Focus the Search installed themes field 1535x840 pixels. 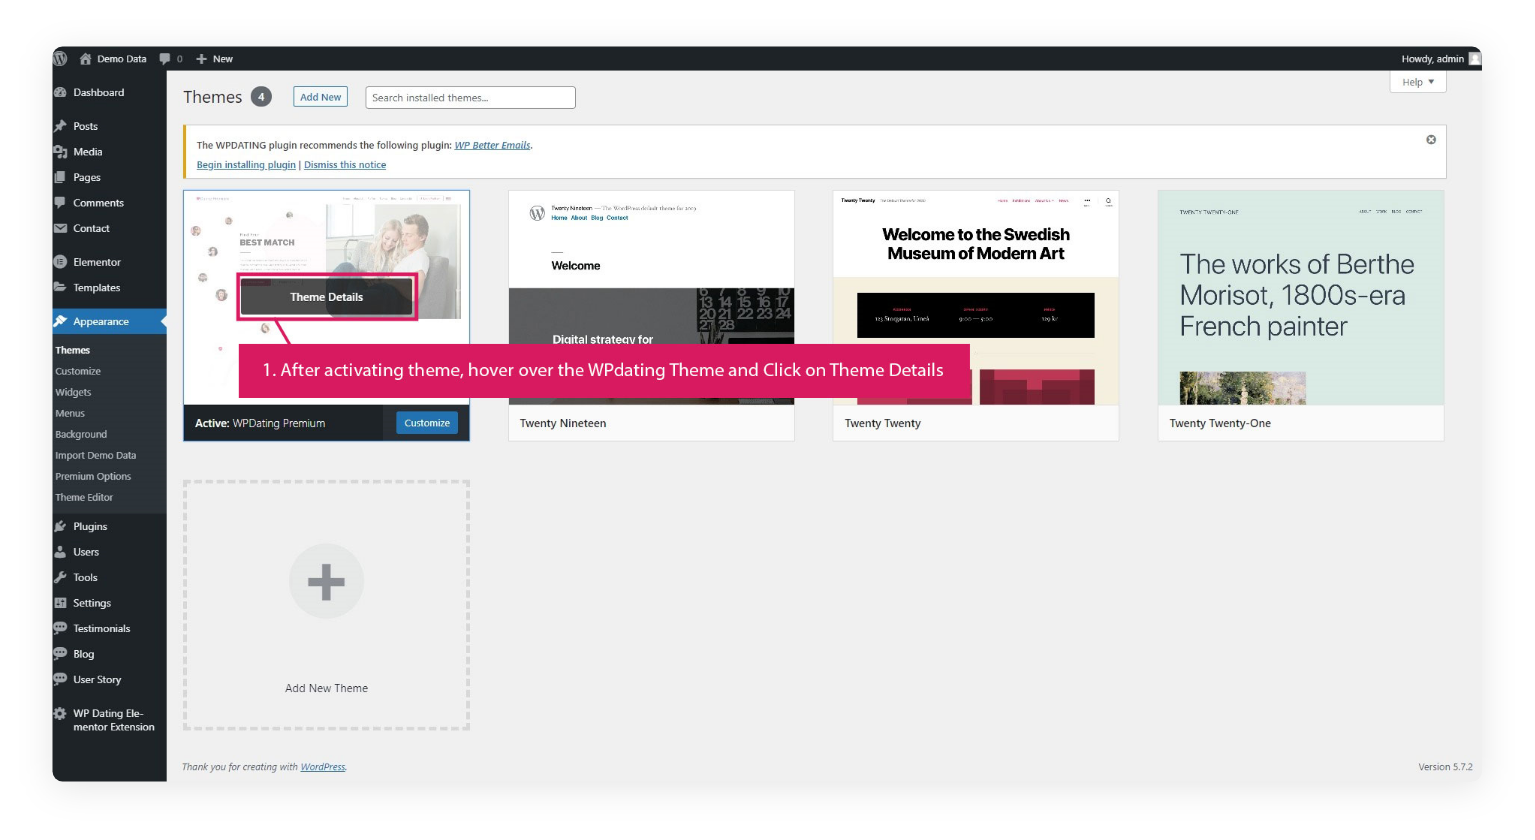tap(470, 97)
